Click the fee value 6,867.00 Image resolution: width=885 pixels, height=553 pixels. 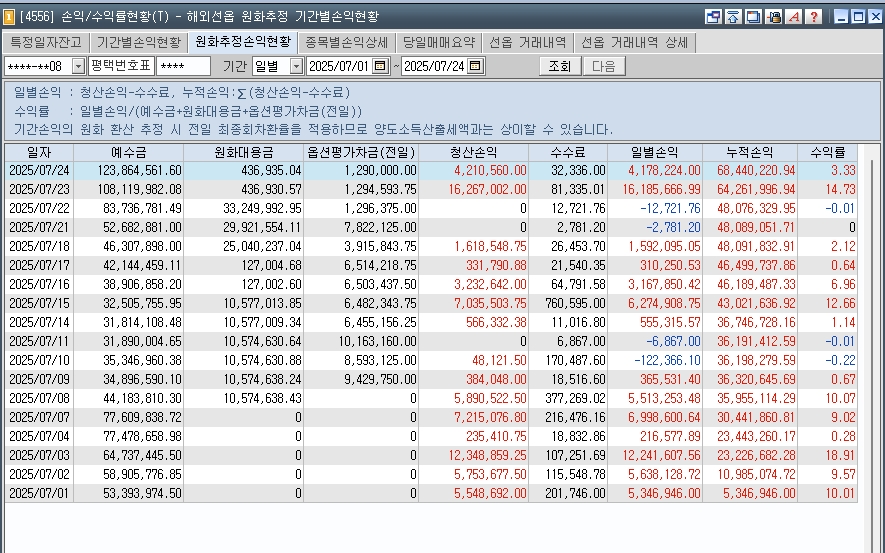581,342
